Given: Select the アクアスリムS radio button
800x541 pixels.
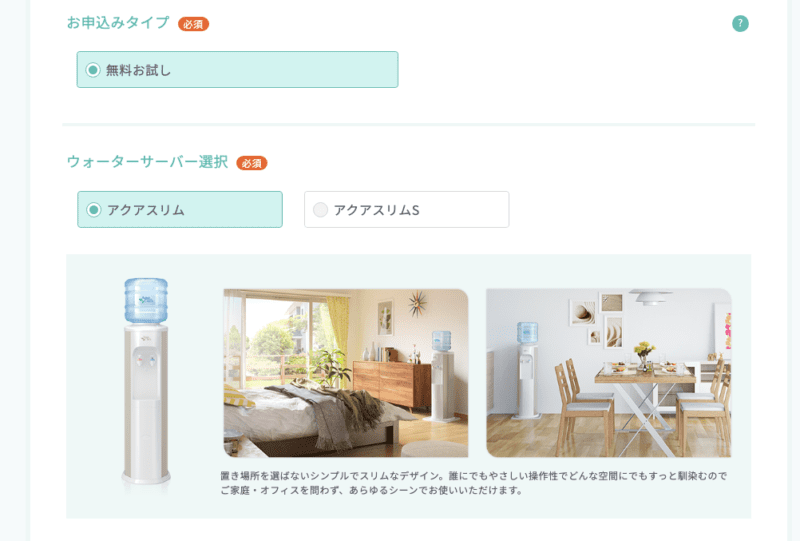Looking at the screenshot, I should [320, 210].
